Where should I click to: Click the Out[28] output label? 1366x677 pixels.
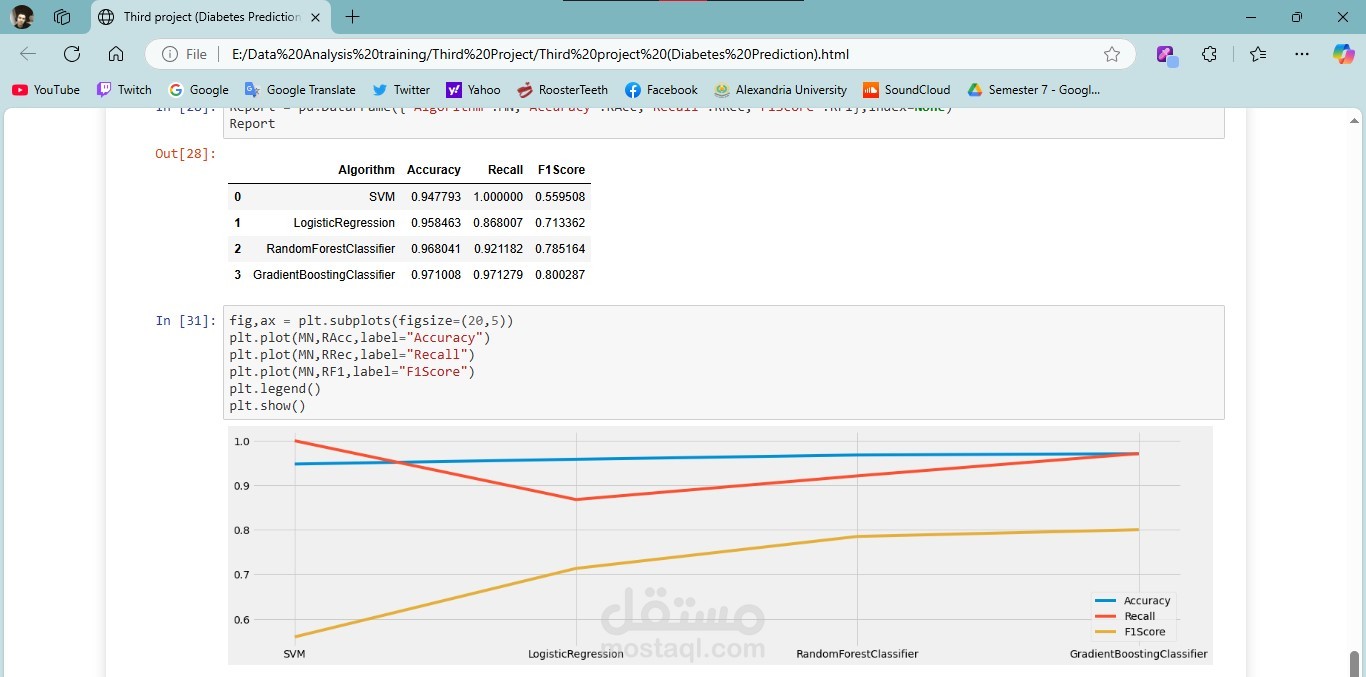pos(185,153)
